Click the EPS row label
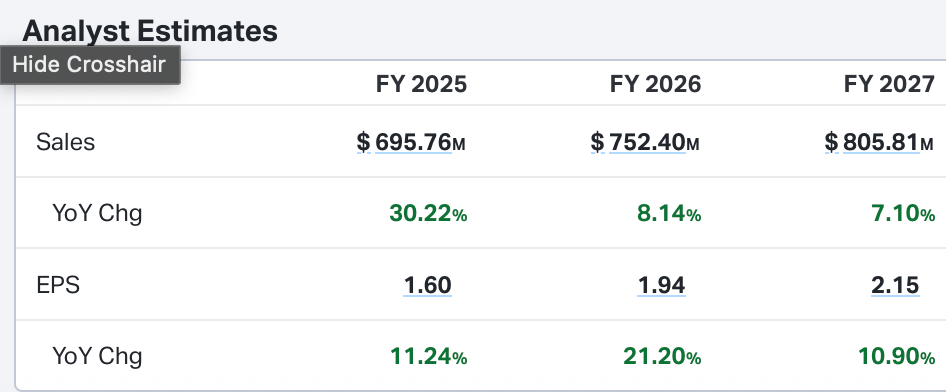Viewport: 946px width, 392px height. pyautogui.click(x=58, y=285)
